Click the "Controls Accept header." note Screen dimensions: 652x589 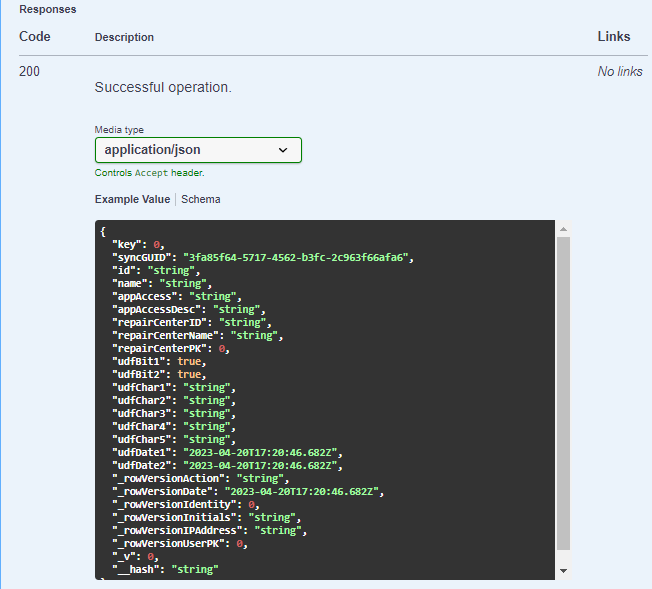[x=149, y=173]
